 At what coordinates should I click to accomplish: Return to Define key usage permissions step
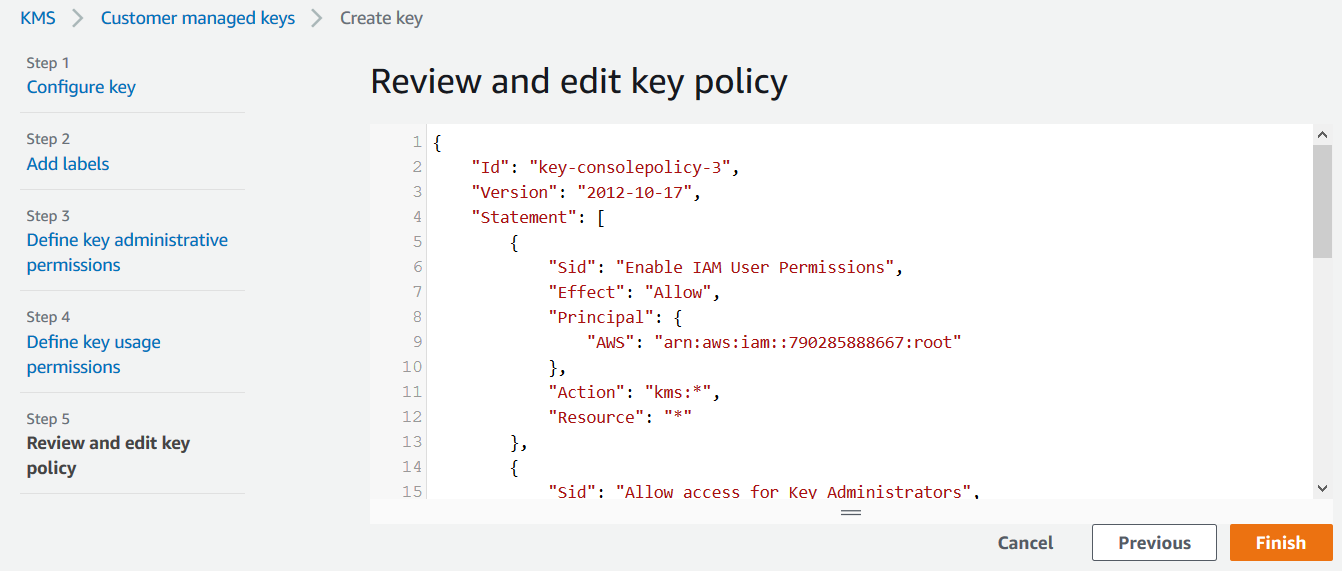click(93, 354)
